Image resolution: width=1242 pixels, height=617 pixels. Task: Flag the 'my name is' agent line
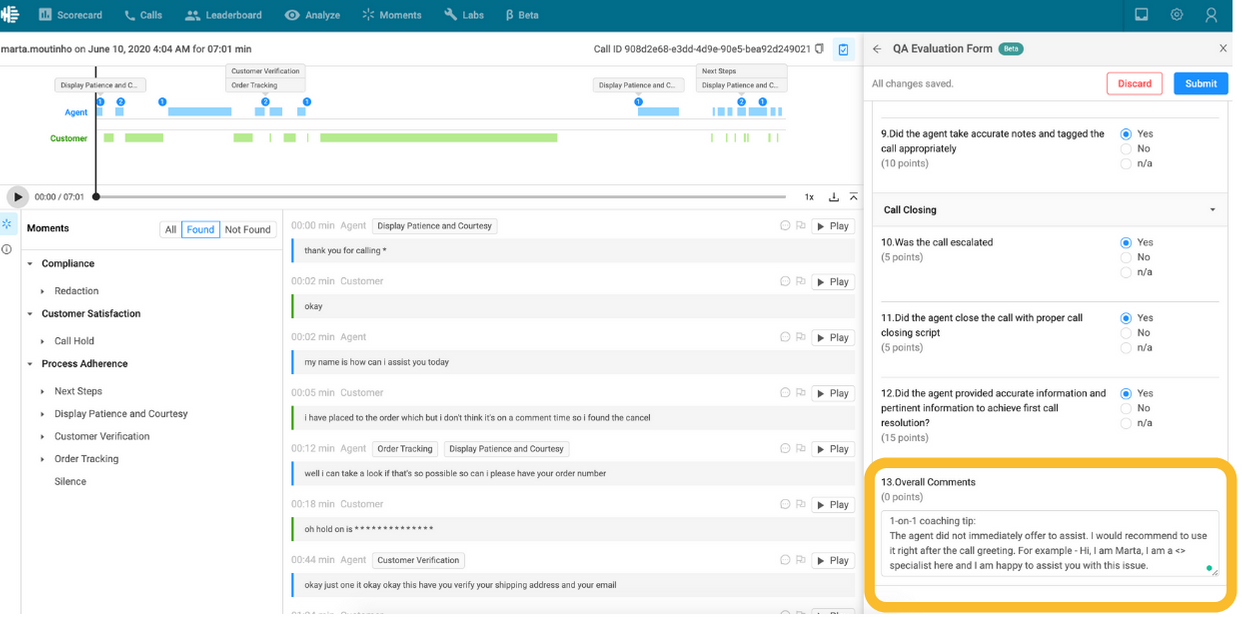pyautogui.click(x=800, y=338)
